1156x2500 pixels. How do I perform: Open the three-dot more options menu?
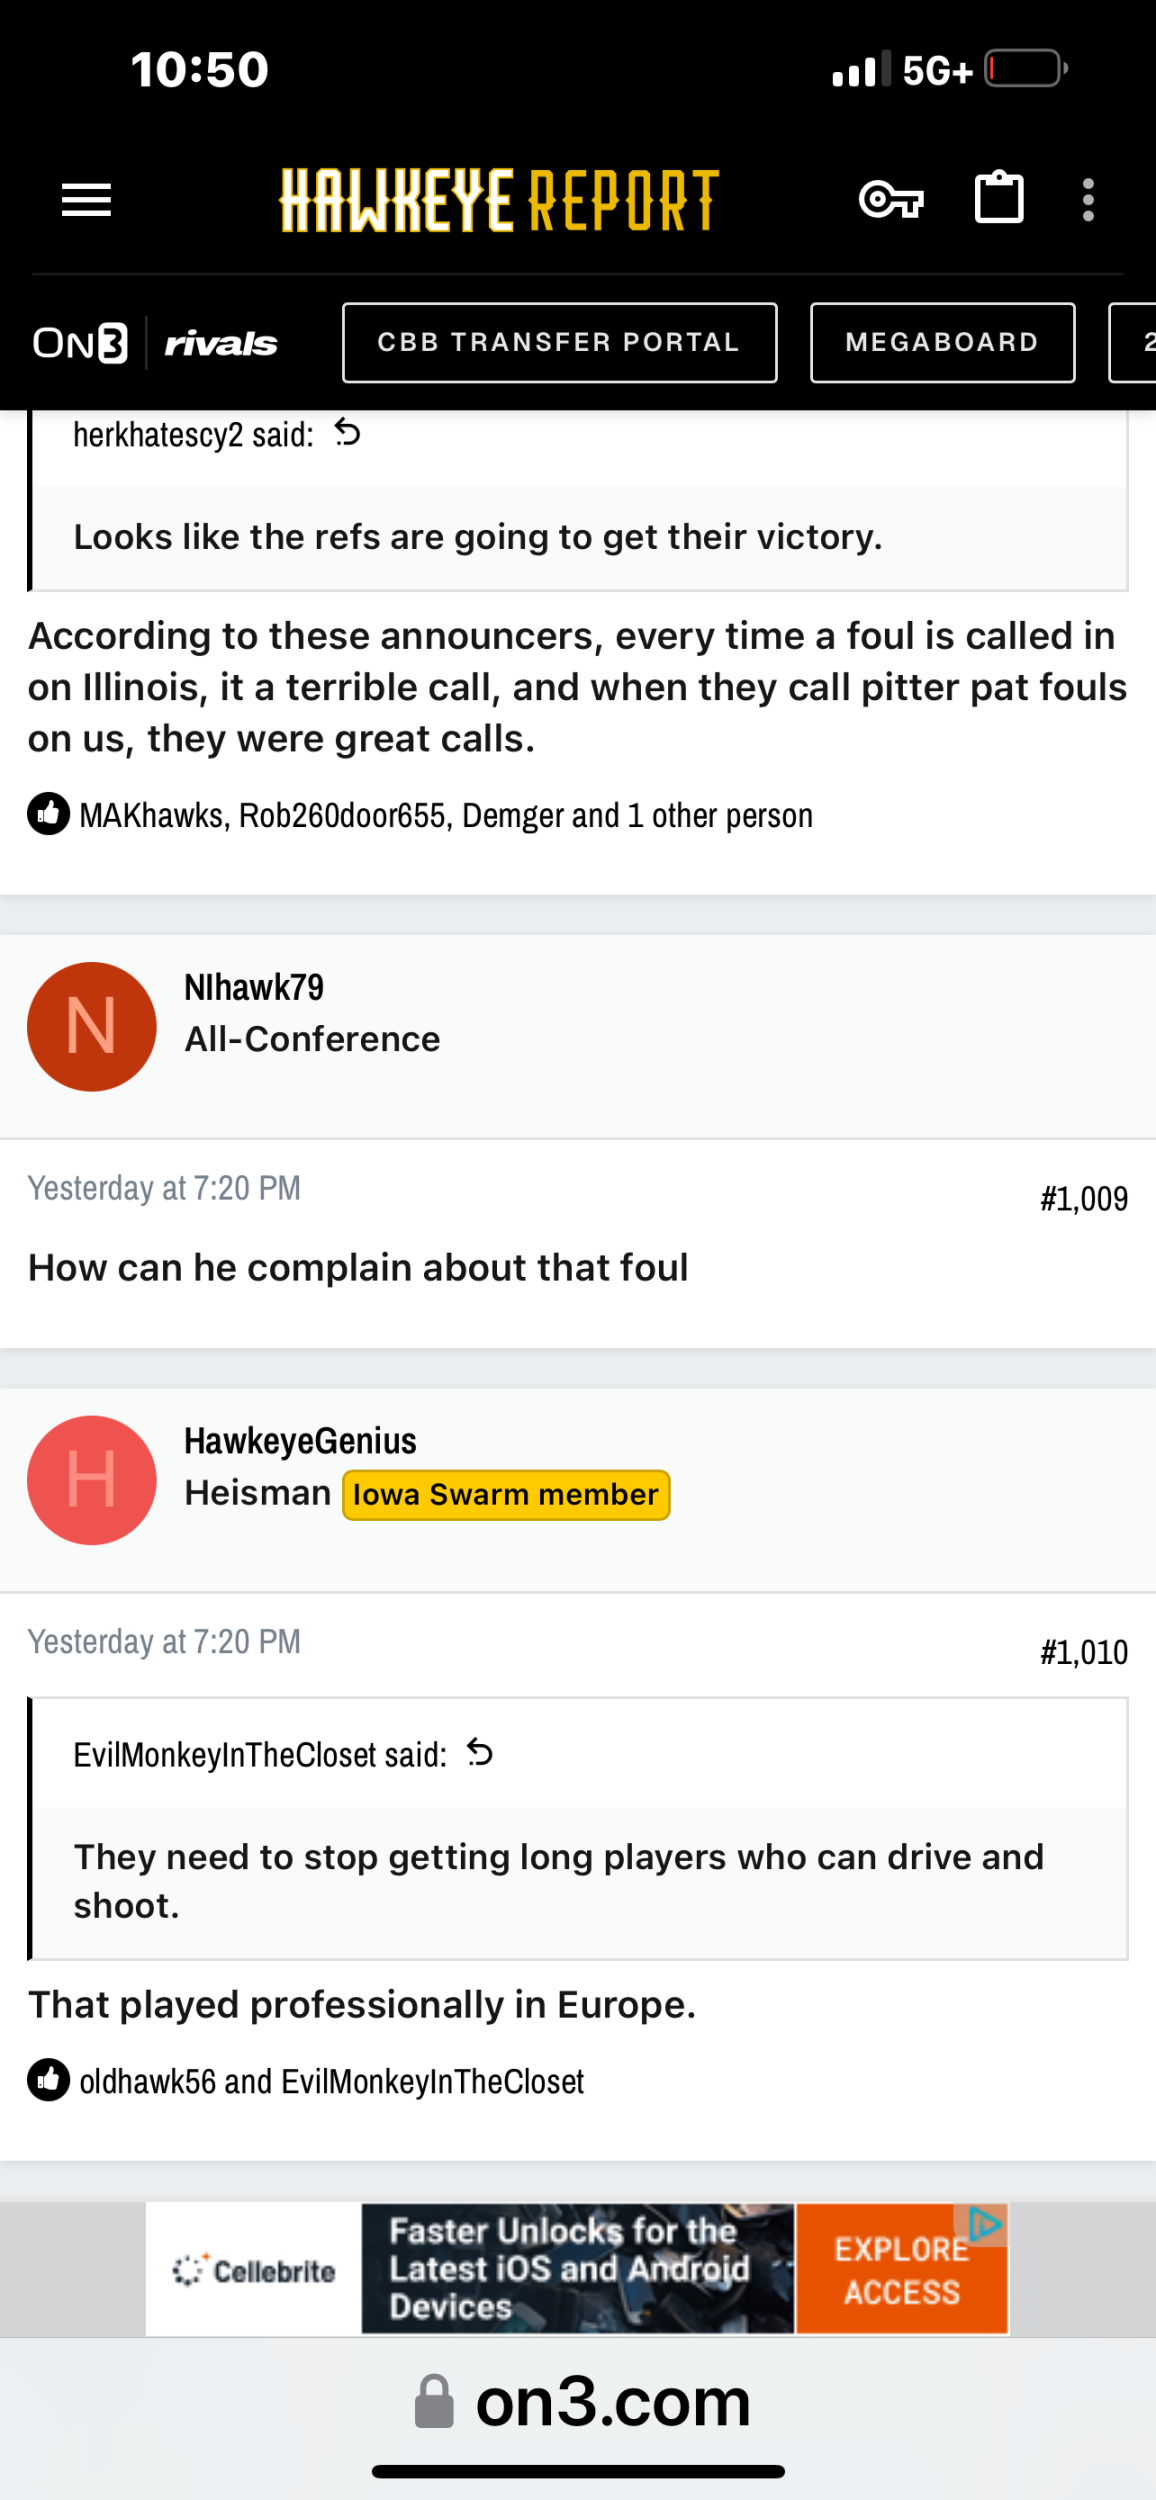coord(1088,200)
